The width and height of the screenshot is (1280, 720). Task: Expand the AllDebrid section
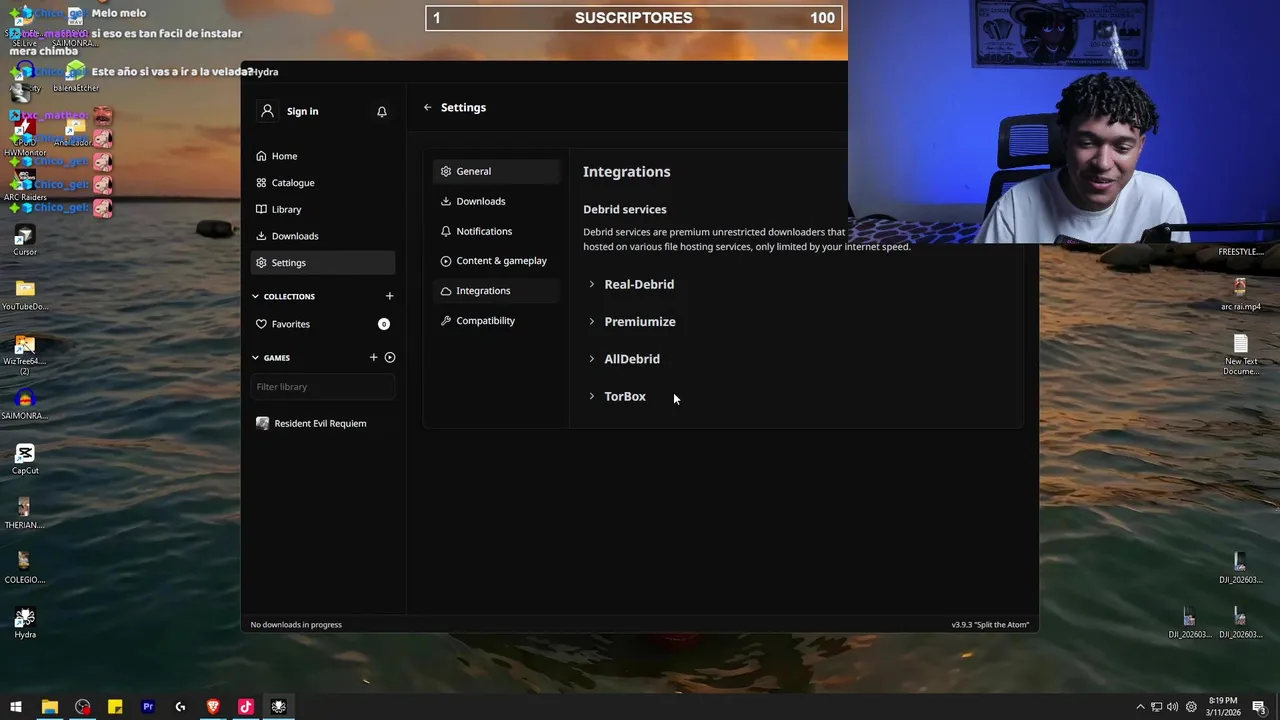coord(624,359)
